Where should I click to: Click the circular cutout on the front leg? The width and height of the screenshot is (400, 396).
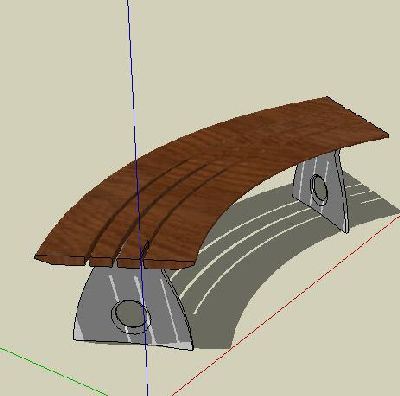point(130,315)
